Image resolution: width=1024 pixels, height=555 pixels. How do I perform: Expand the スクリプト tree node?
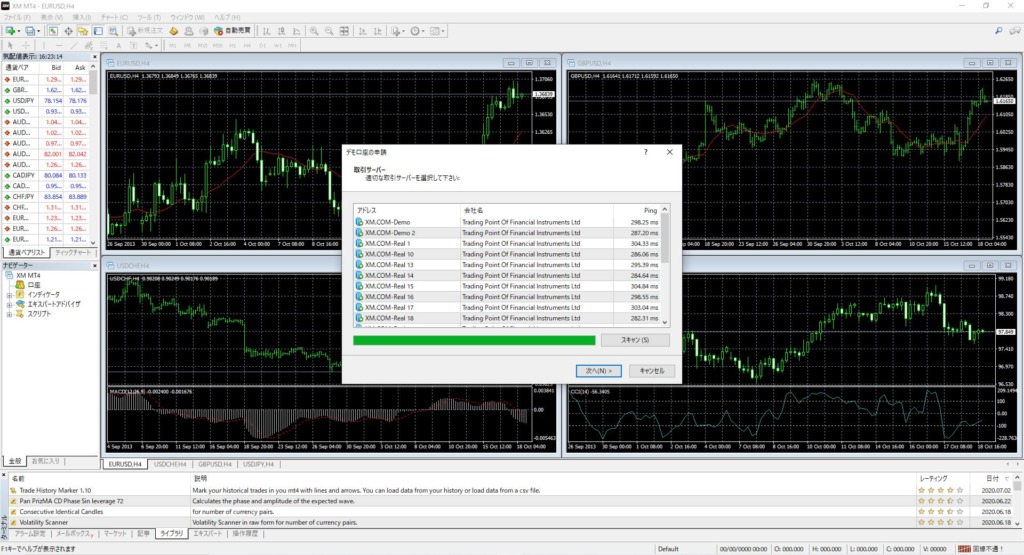click(x=10, y=314)
